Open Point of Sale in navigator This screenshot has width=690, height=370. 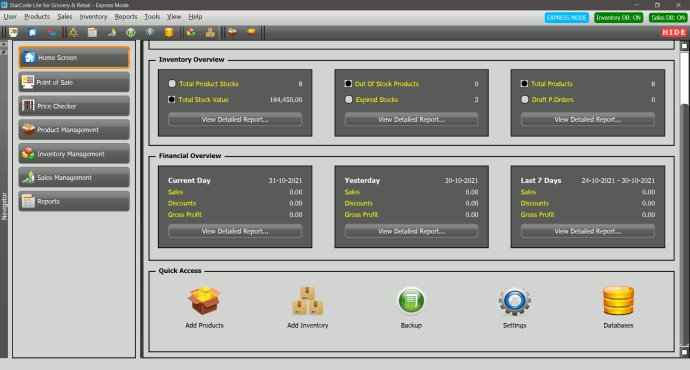[74, 82]
